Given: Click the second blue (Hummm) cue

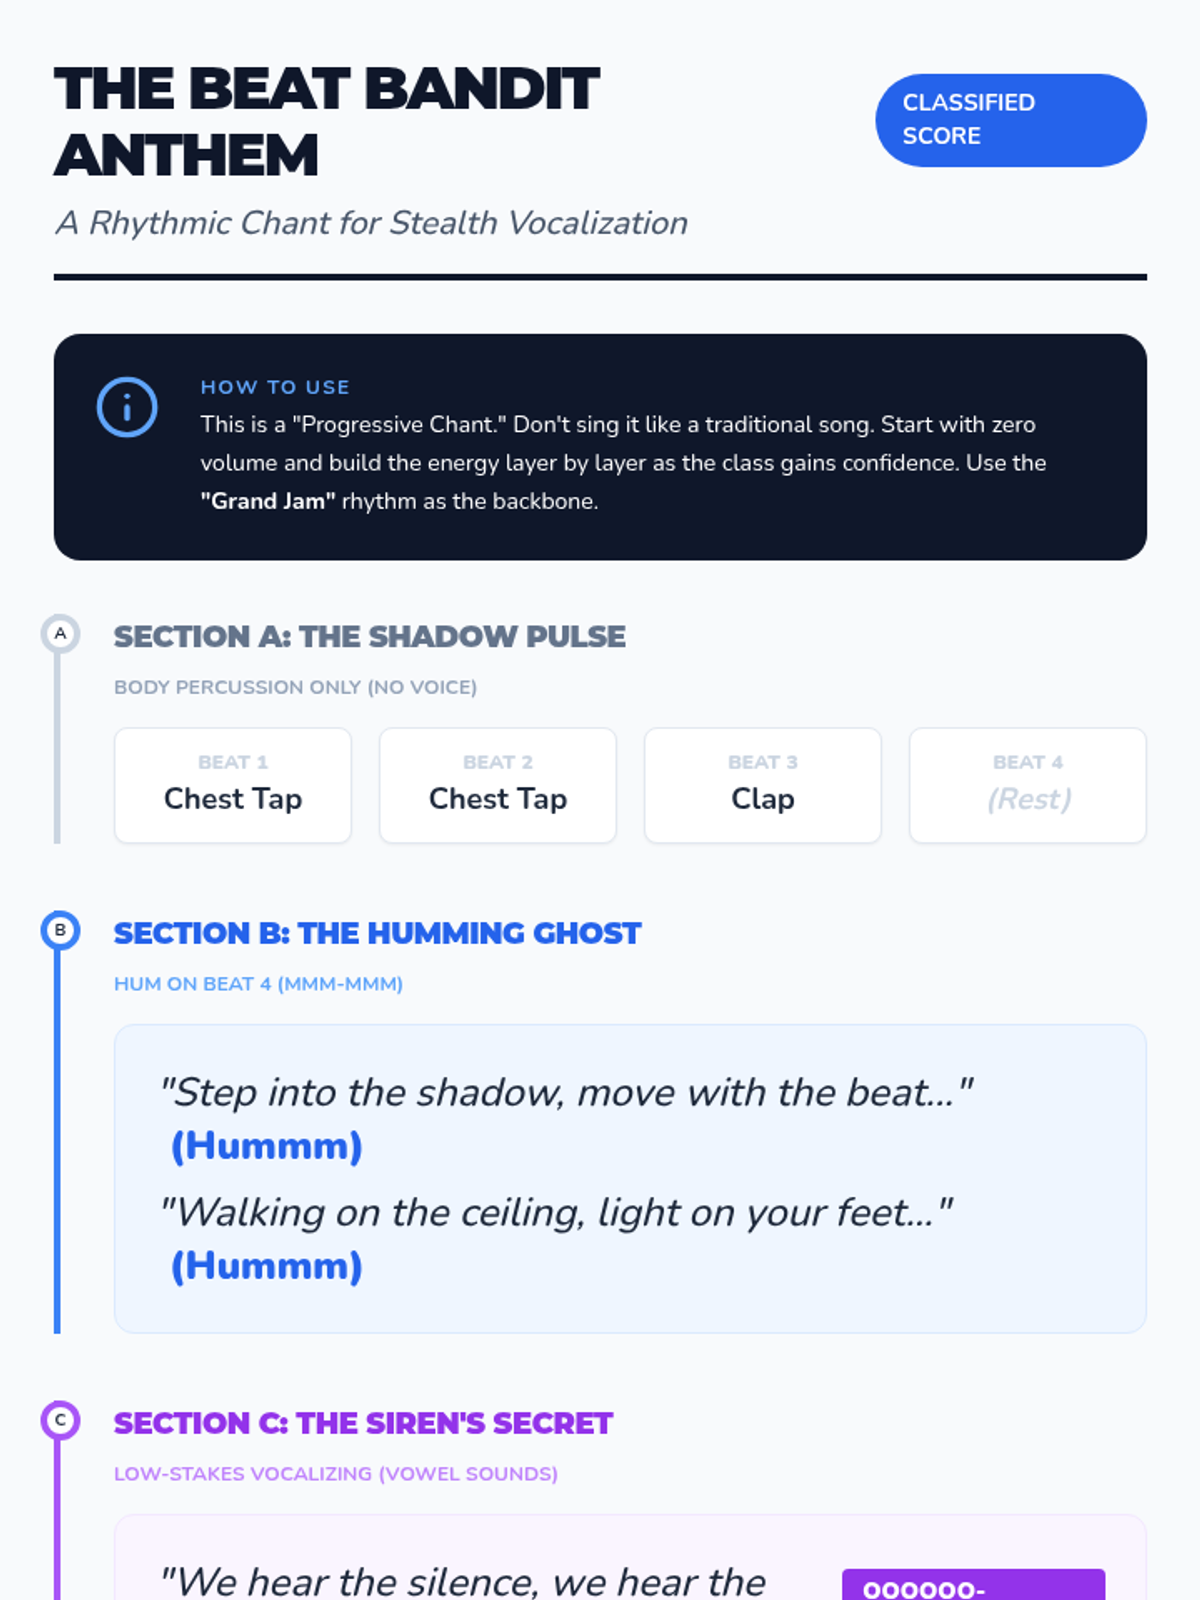Looking at the screenshot, I should [267, 1266].
